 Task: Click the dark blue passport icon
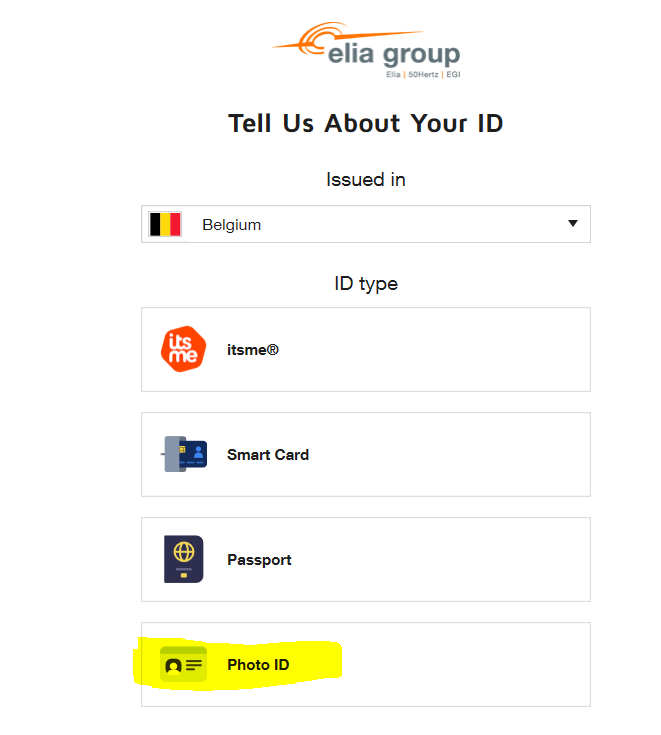(184, 559)
